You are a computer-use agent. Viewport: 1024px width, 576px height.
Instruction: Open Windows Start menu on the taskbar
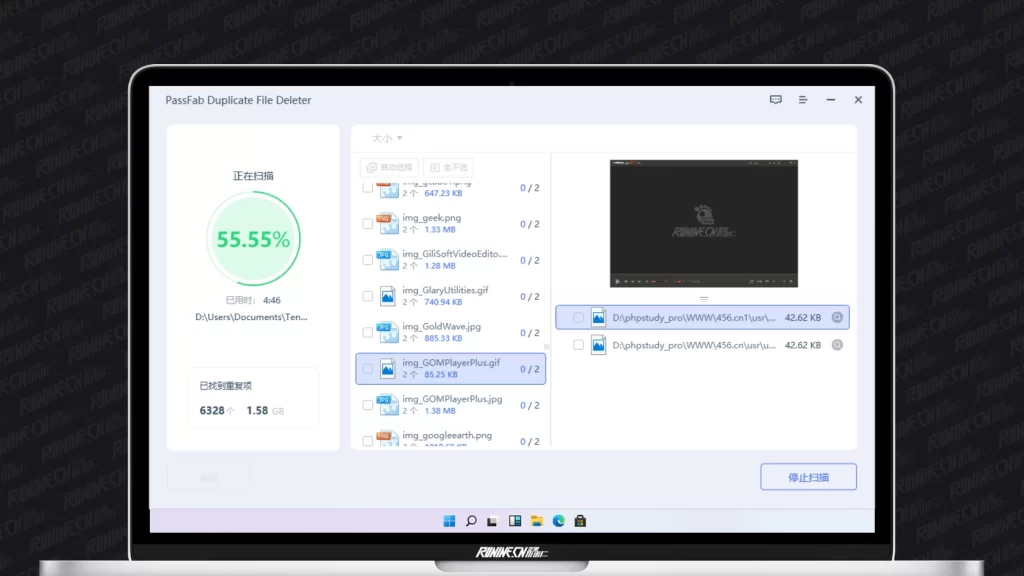pyautogui.click(x=449, y=521)
